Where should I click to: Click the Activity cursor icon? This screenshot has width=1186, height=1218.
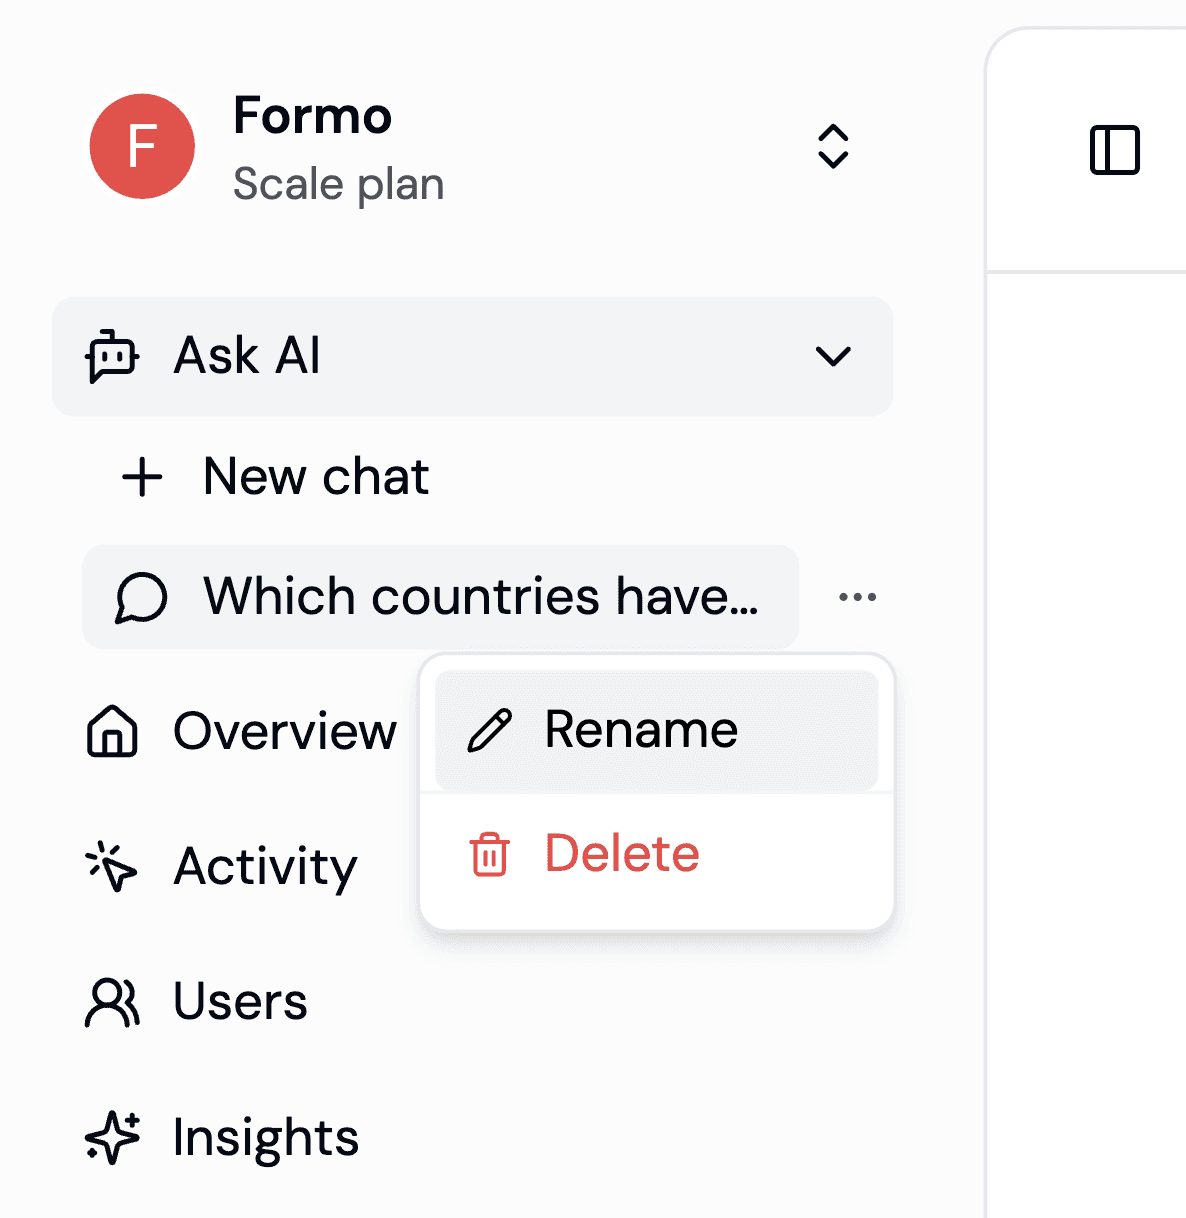tap(112, 866)
